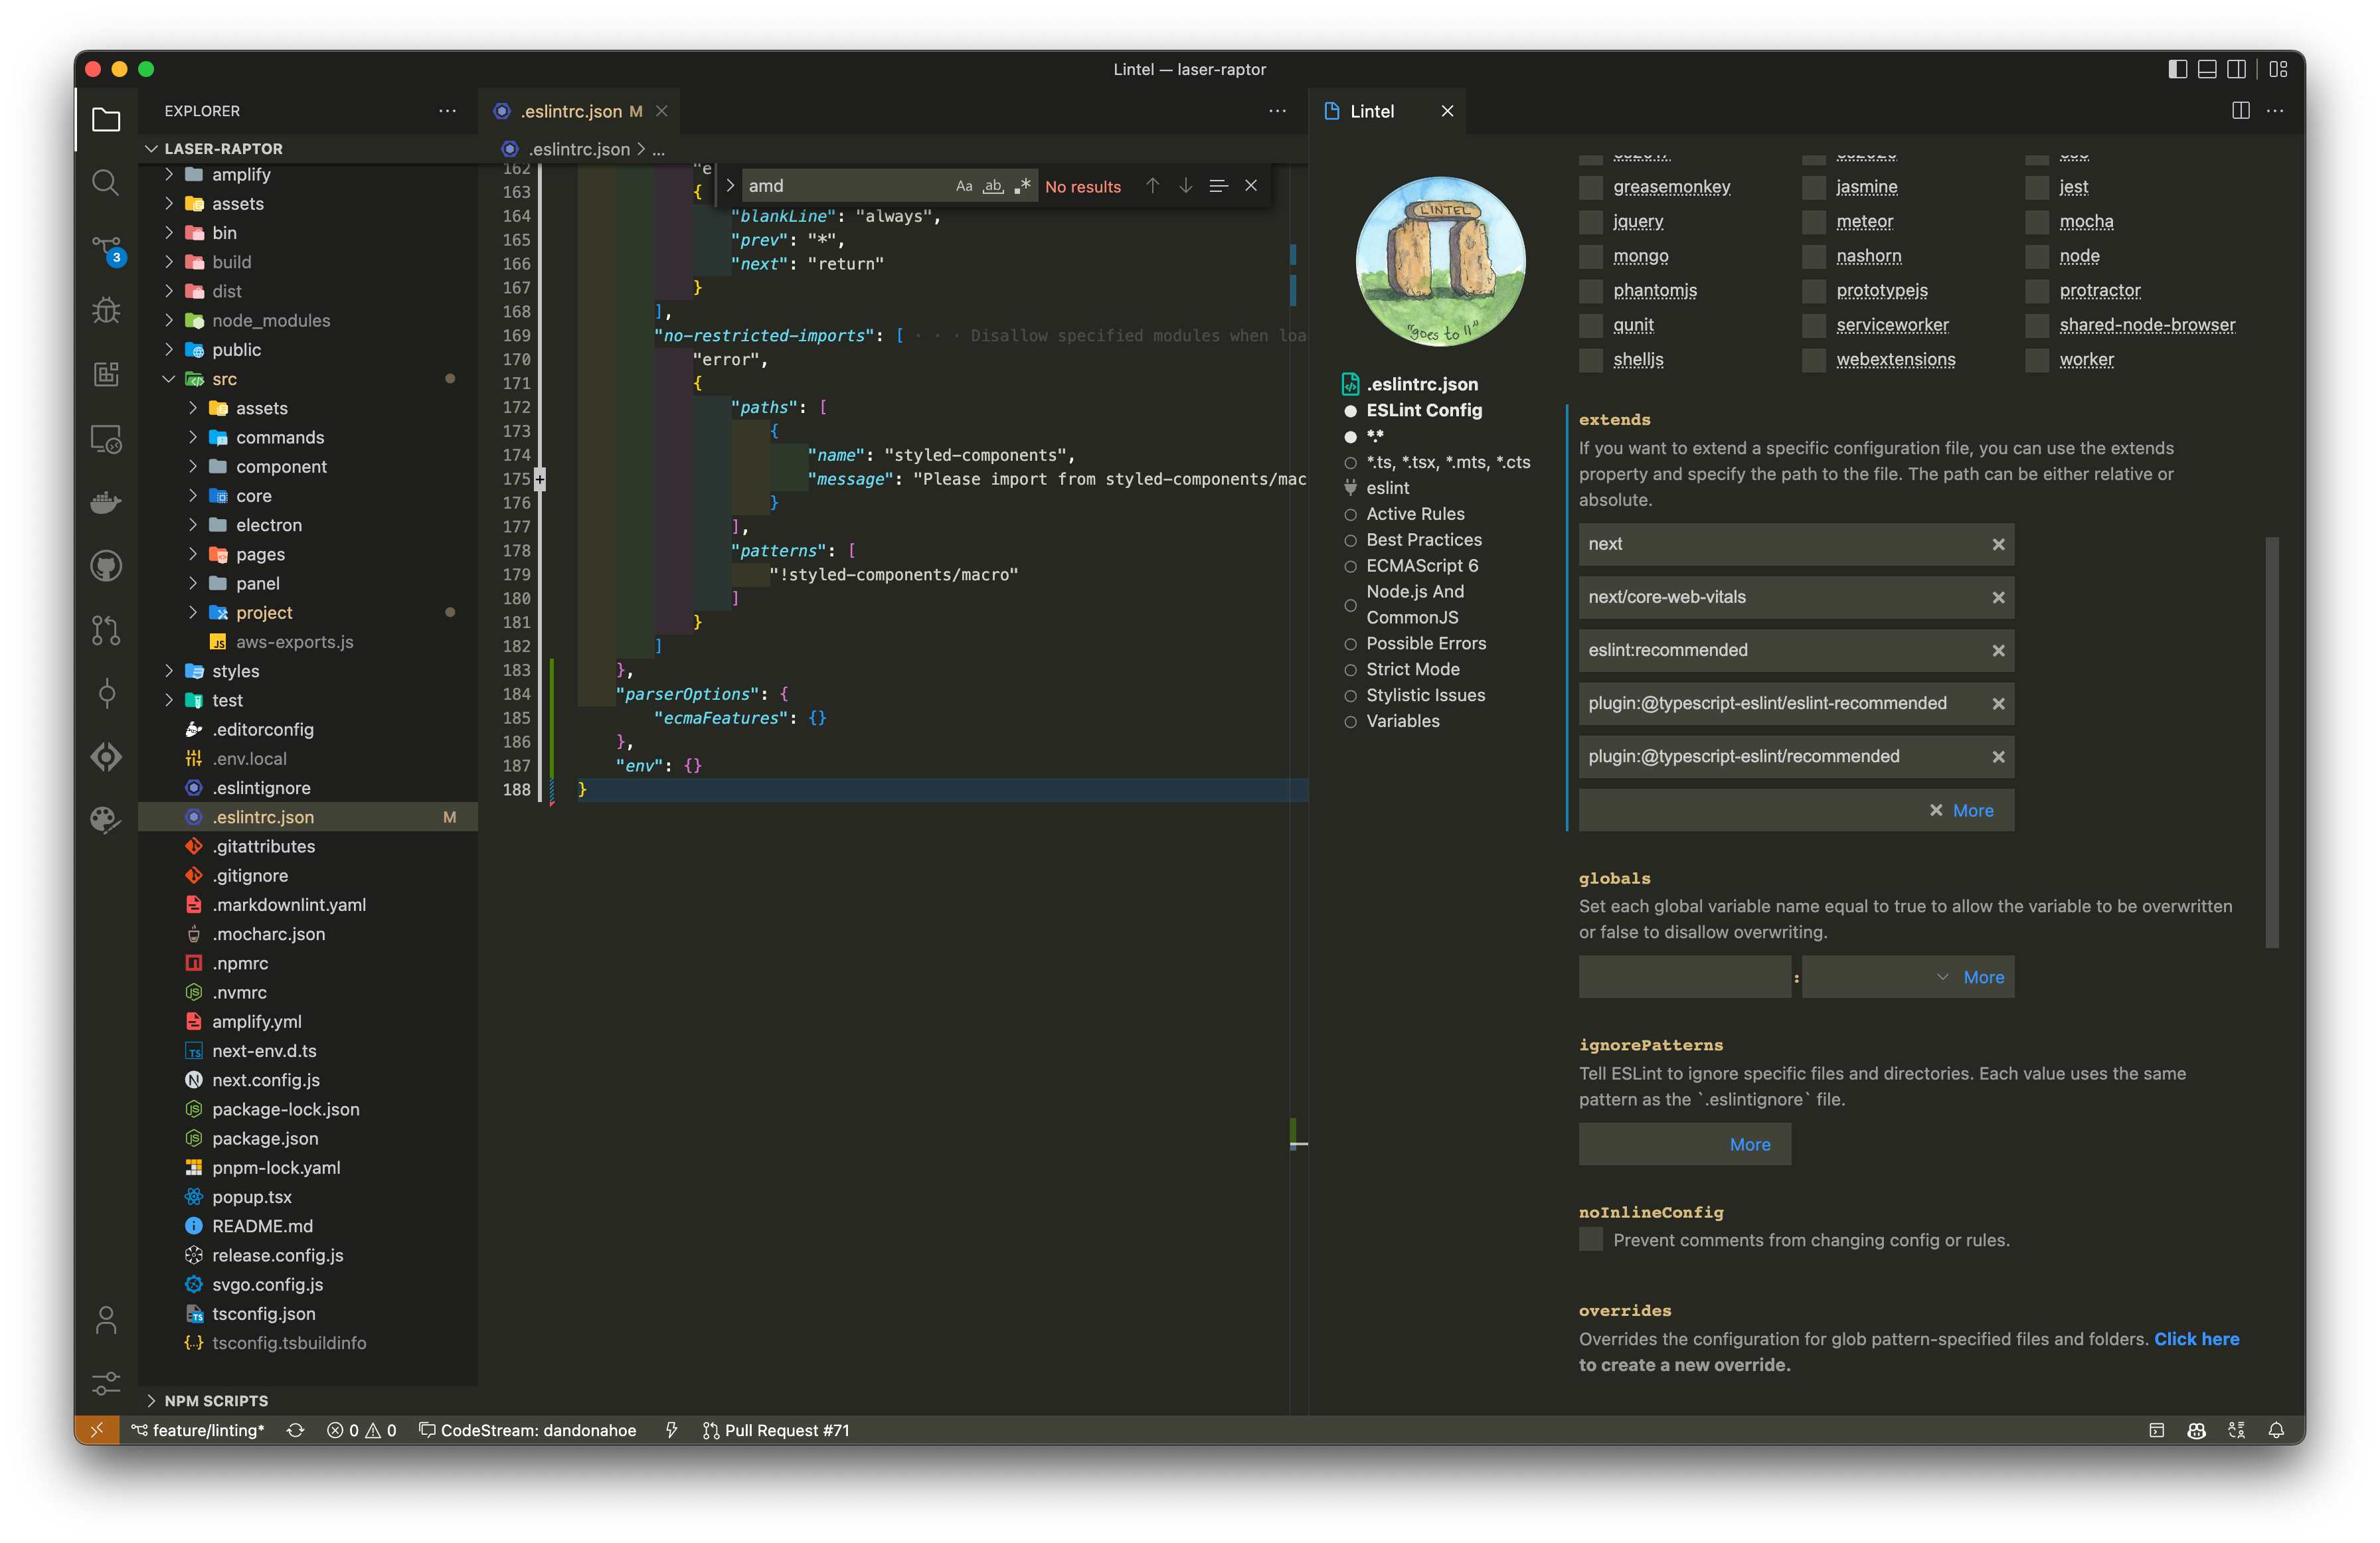Enable the jasmine environment checkbox
This screenshot has width=2380, height=1543.
(x=1814, y=187)
